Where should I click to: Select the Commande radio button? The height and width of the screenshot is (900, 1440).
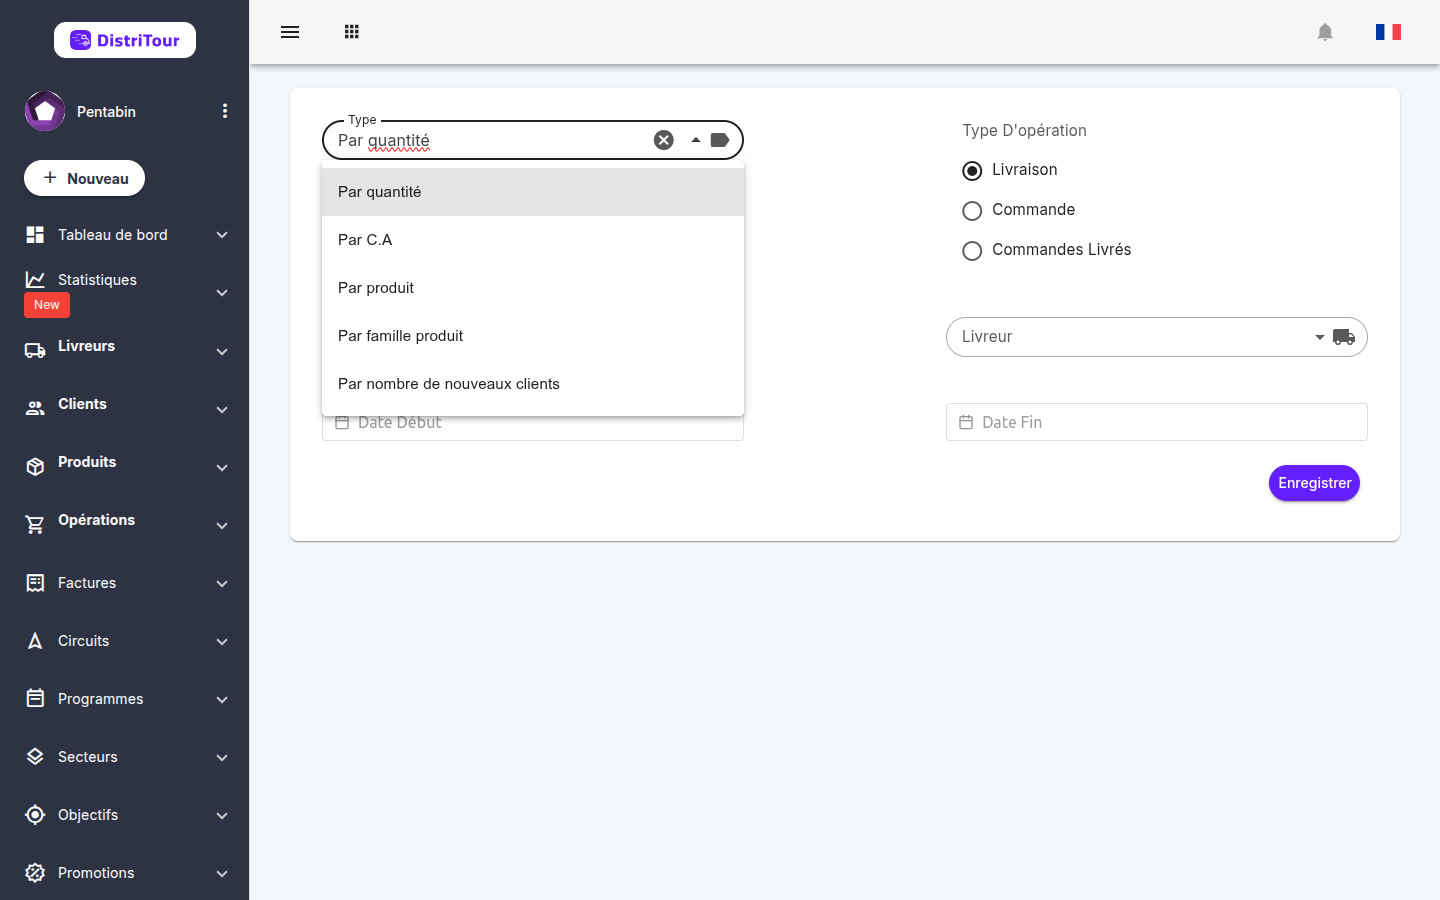click(x=972, y=211)
